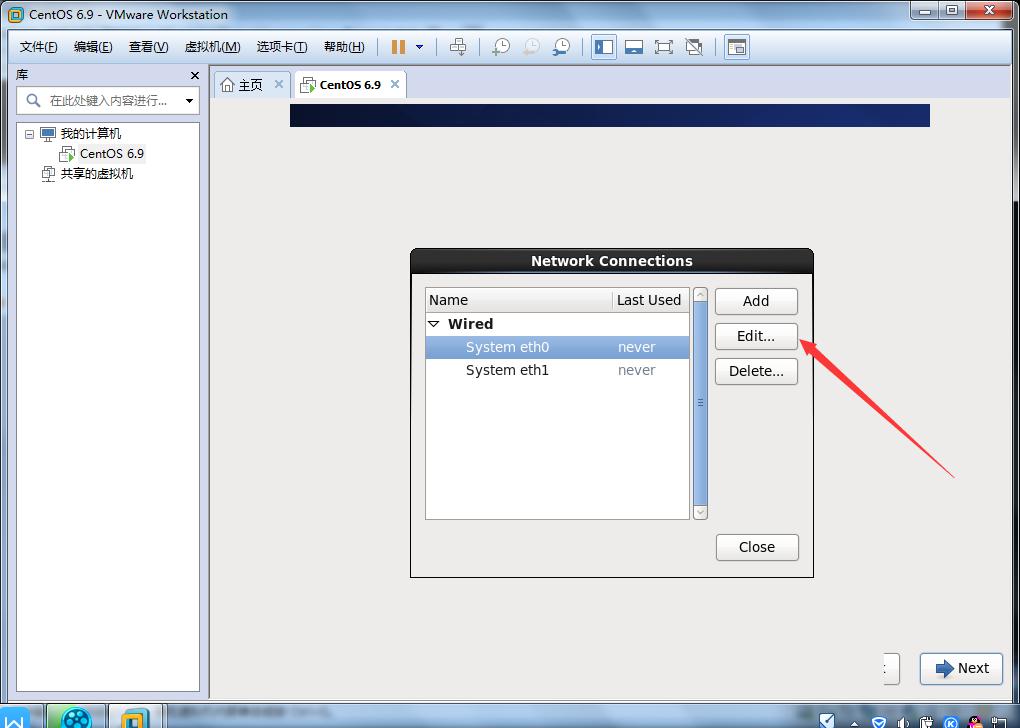Close the CentOS 6.9 tab
Viewport: 1020px width, 728px height.
point(395,84)
